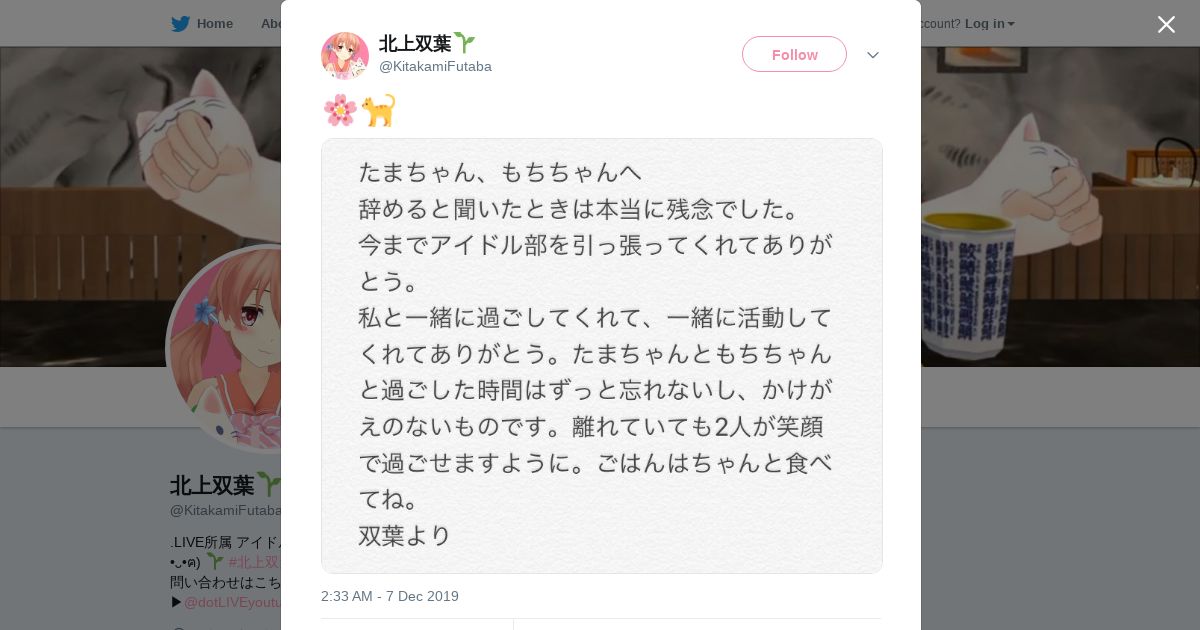The image size is (1200, 630).
Task: Open the Log in dropdown
Action: 989,24
